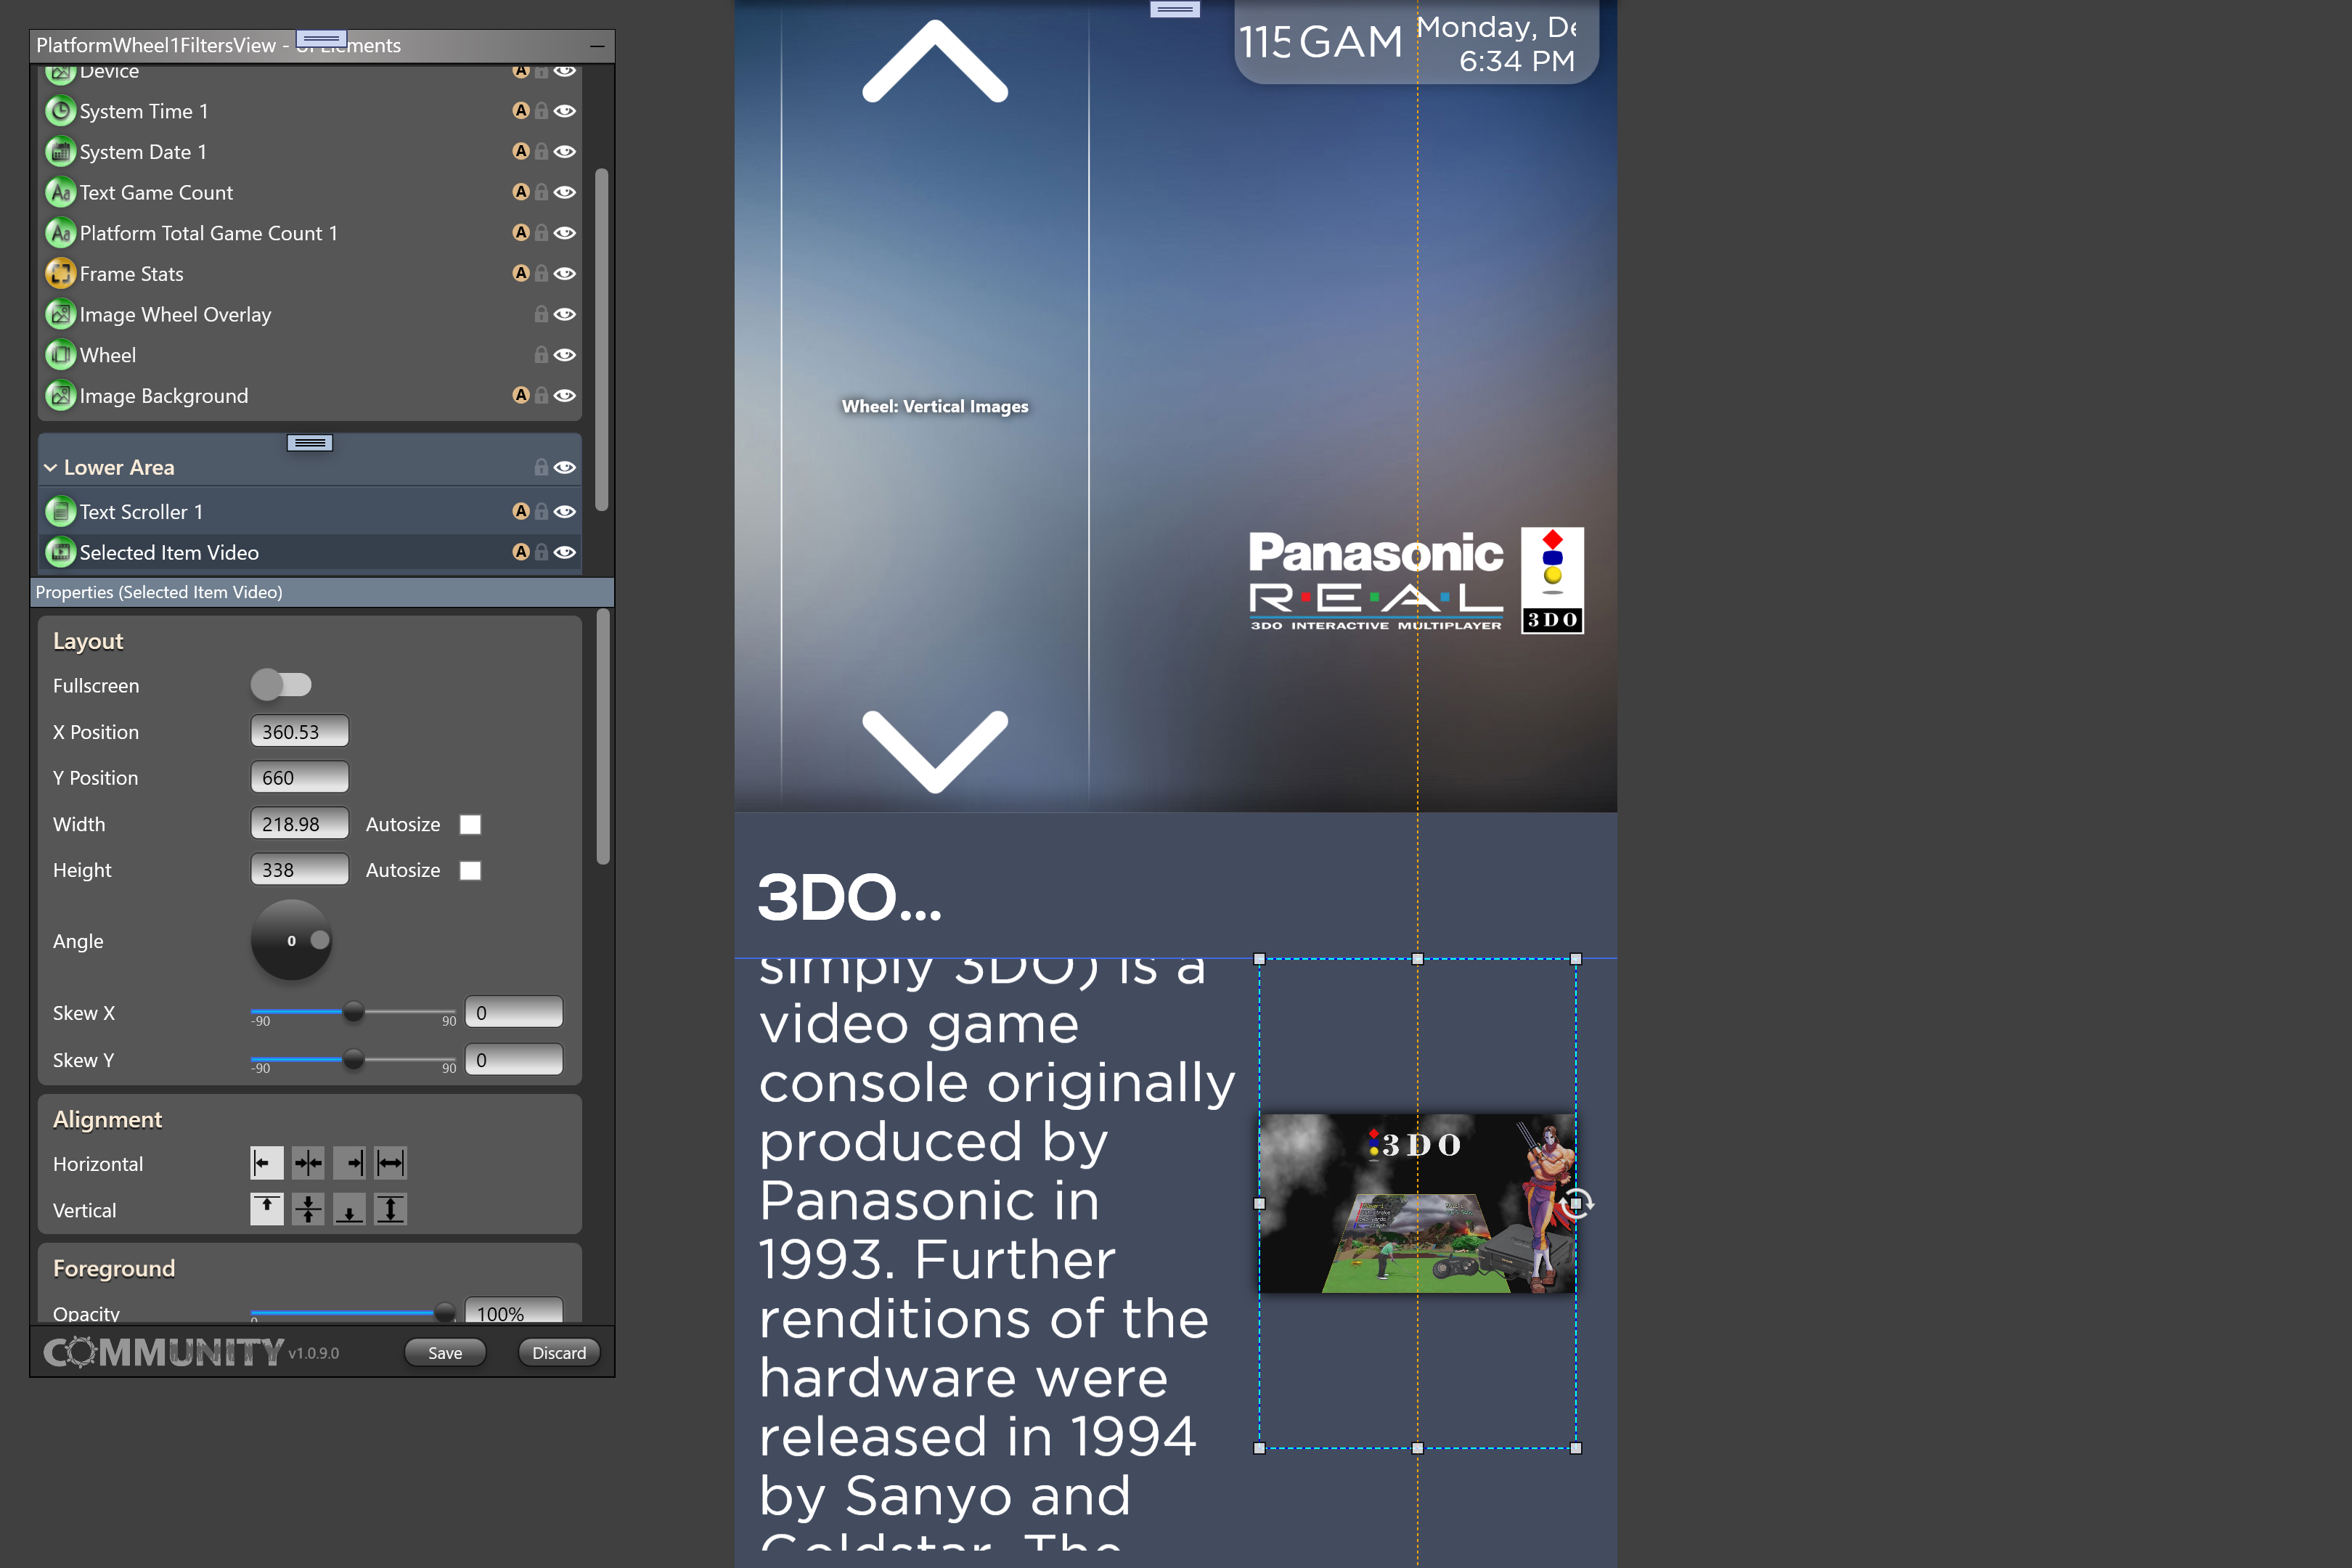Hide the Text Game Count element

(x=565, y=192)
